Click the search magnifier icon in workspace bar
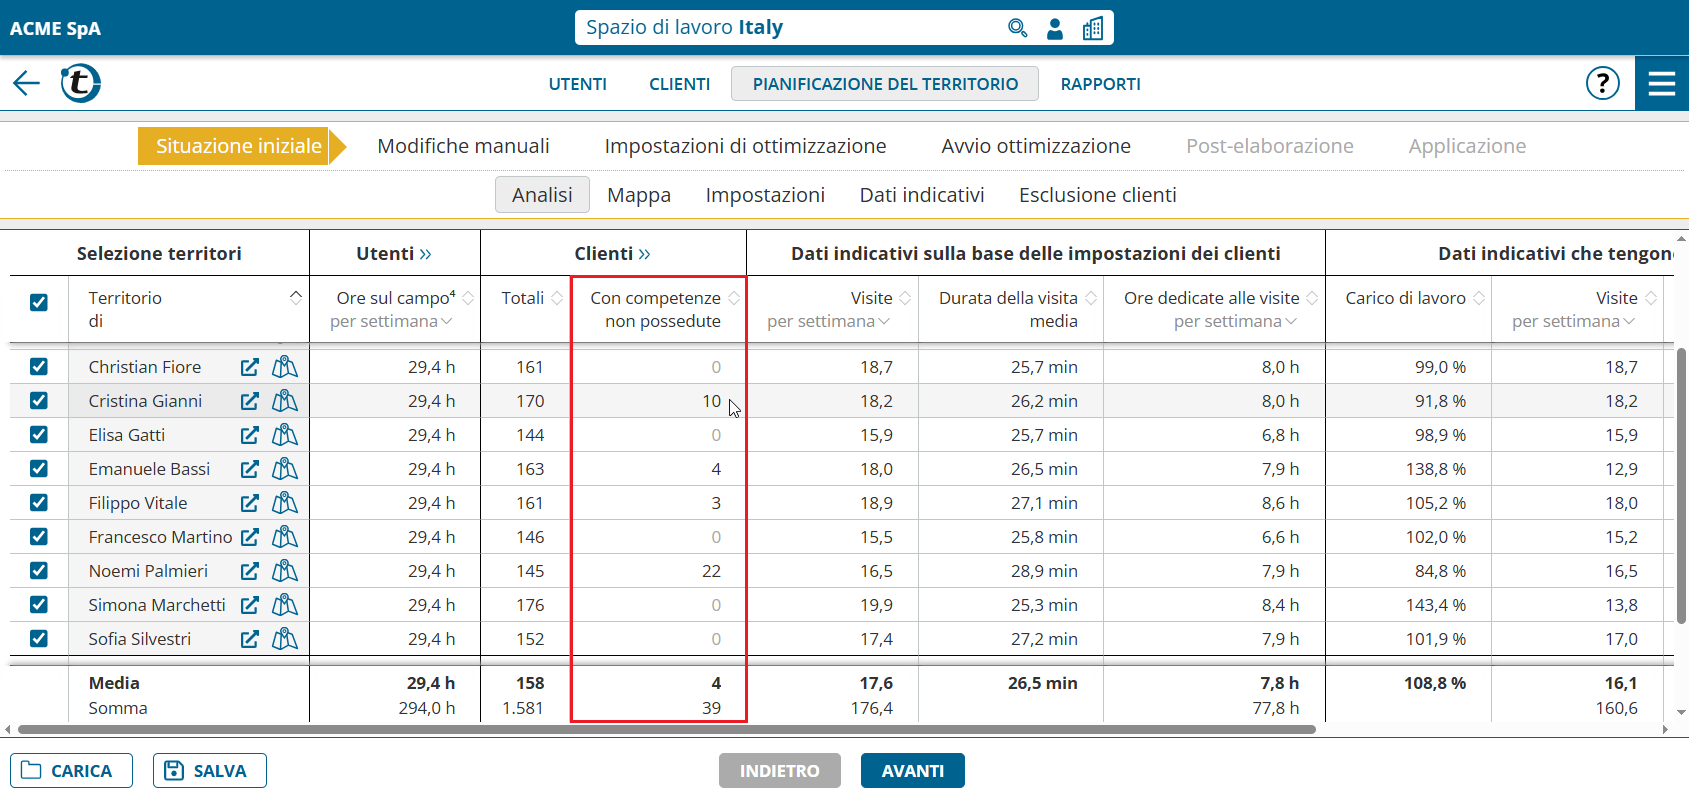Viewport: 1689px width, 803px height. (1017, 28)
